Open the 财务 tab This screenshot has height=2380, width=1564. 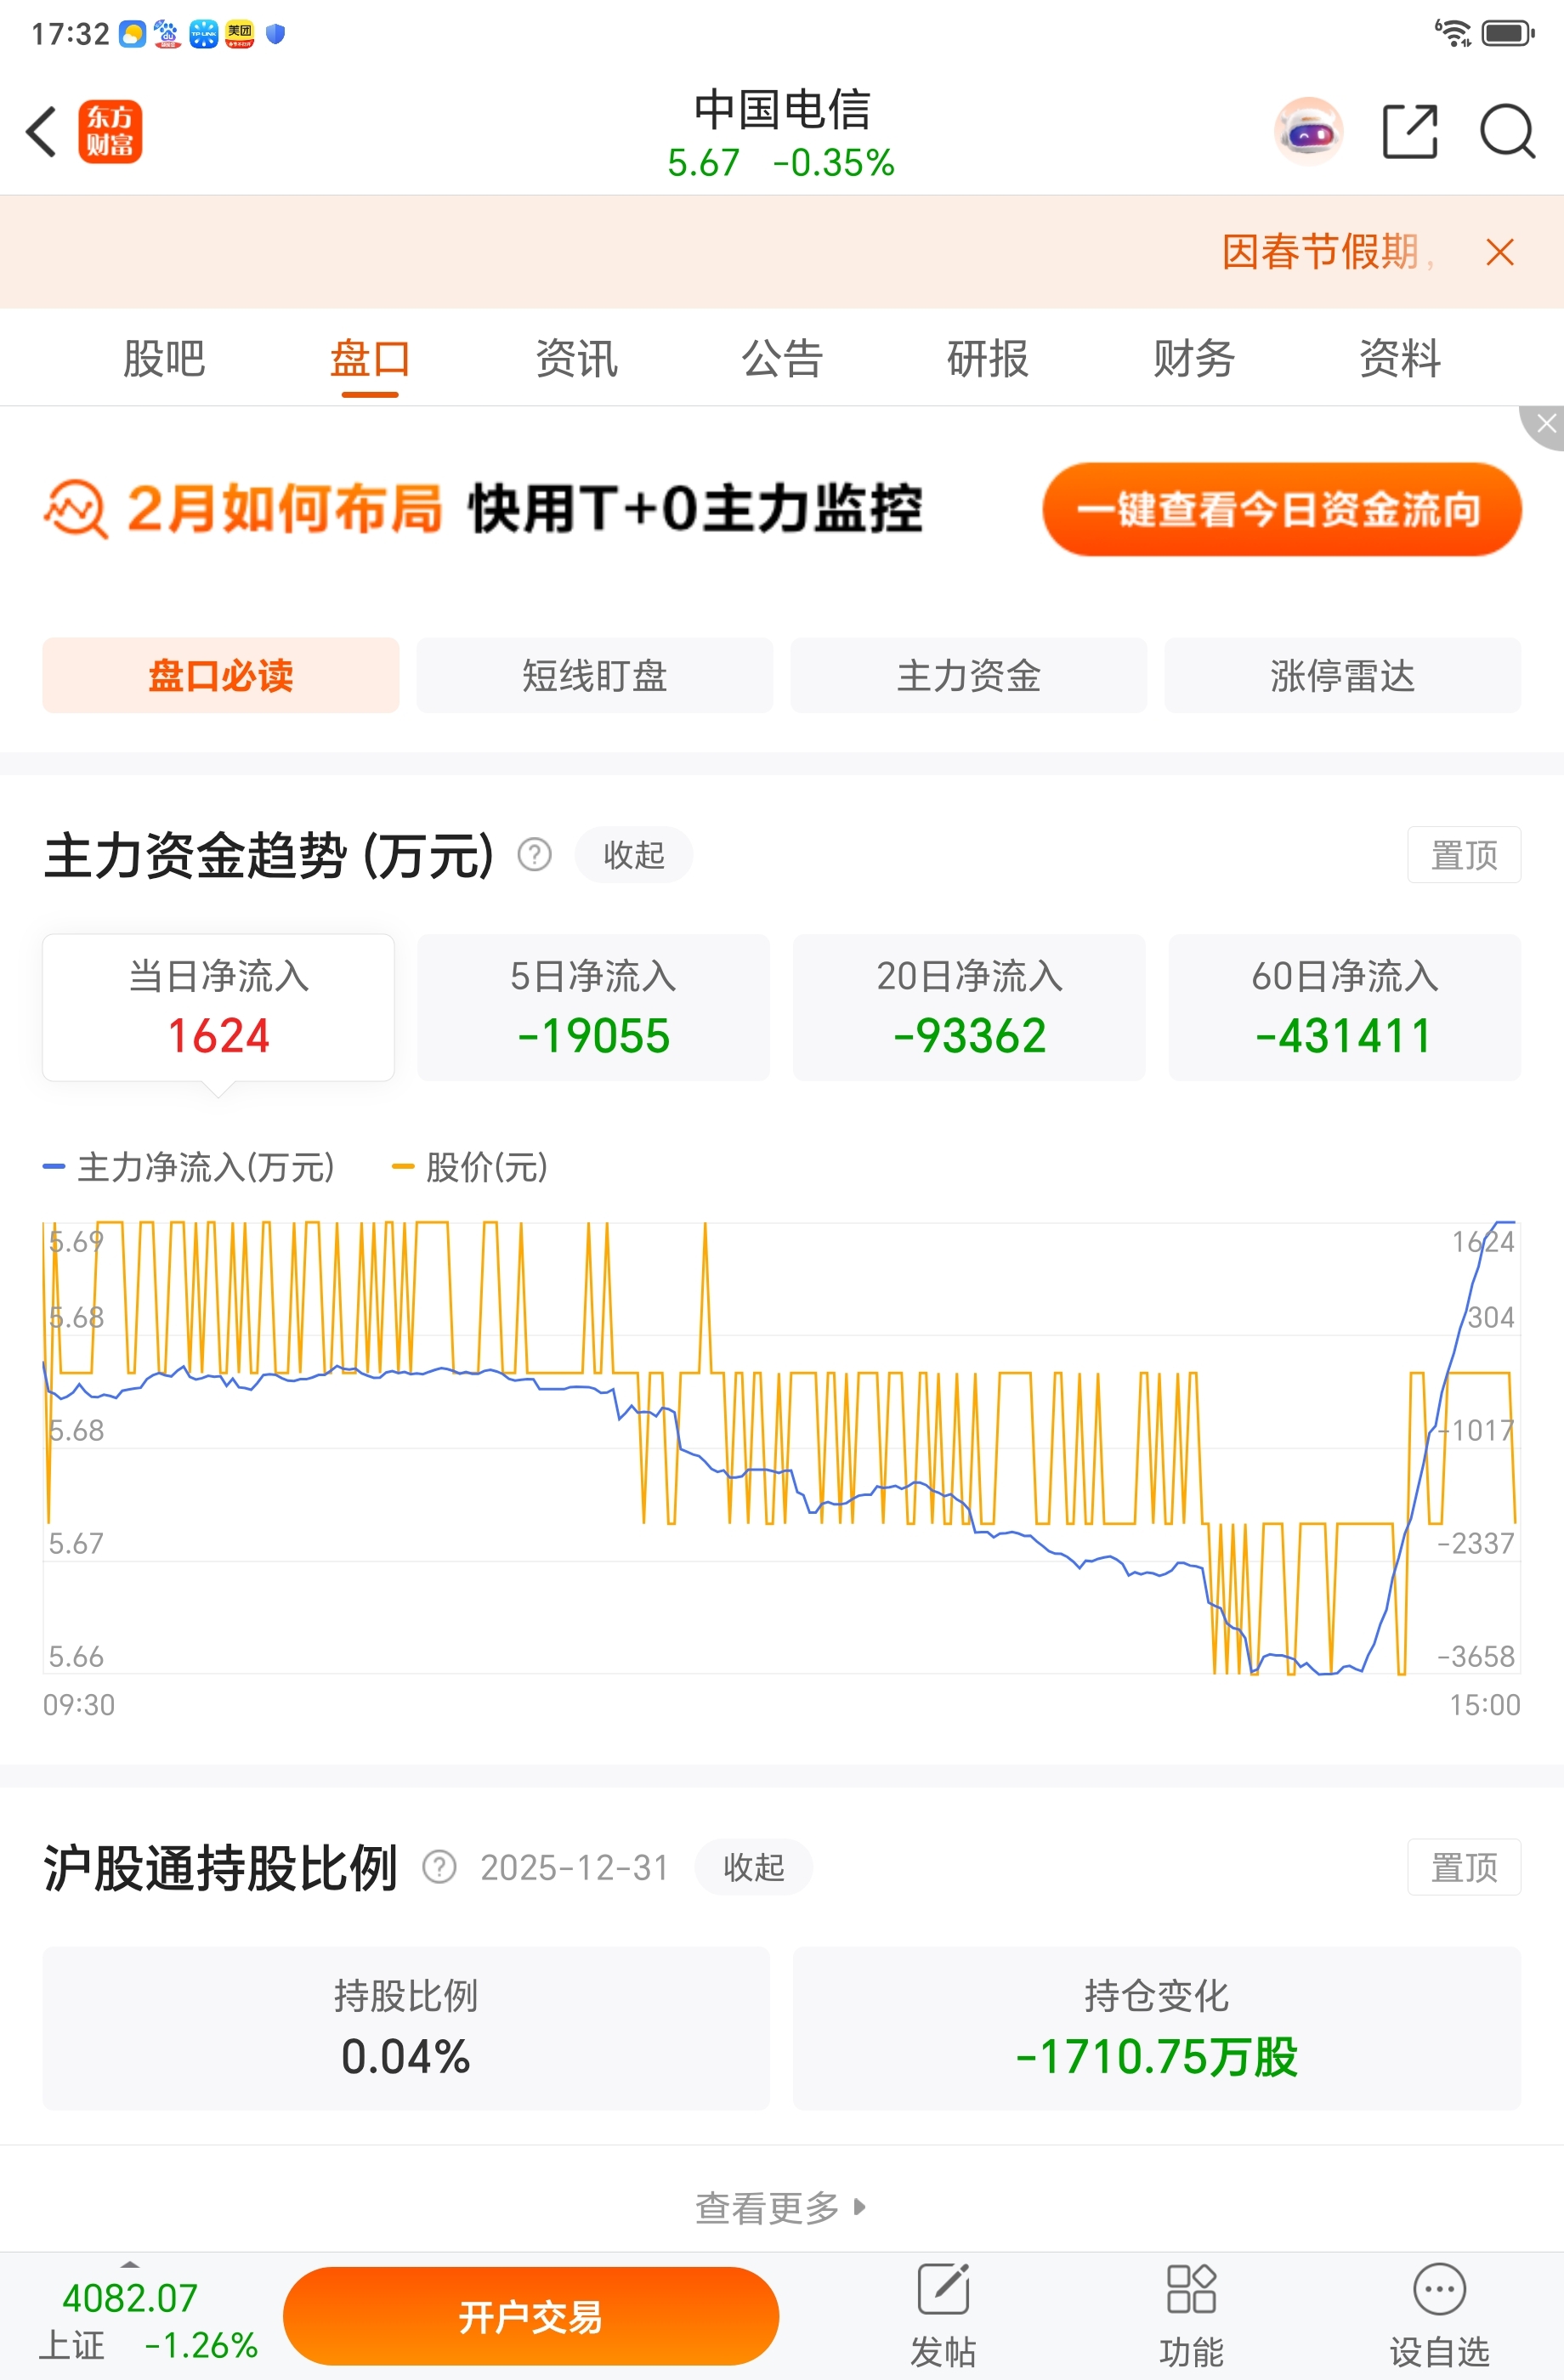point(1194,358)
